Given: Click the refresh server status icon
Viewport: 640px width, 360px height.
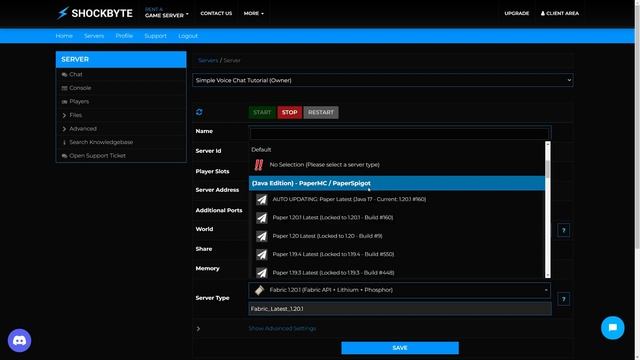Looking at the screenshot, I should point(199,112).
